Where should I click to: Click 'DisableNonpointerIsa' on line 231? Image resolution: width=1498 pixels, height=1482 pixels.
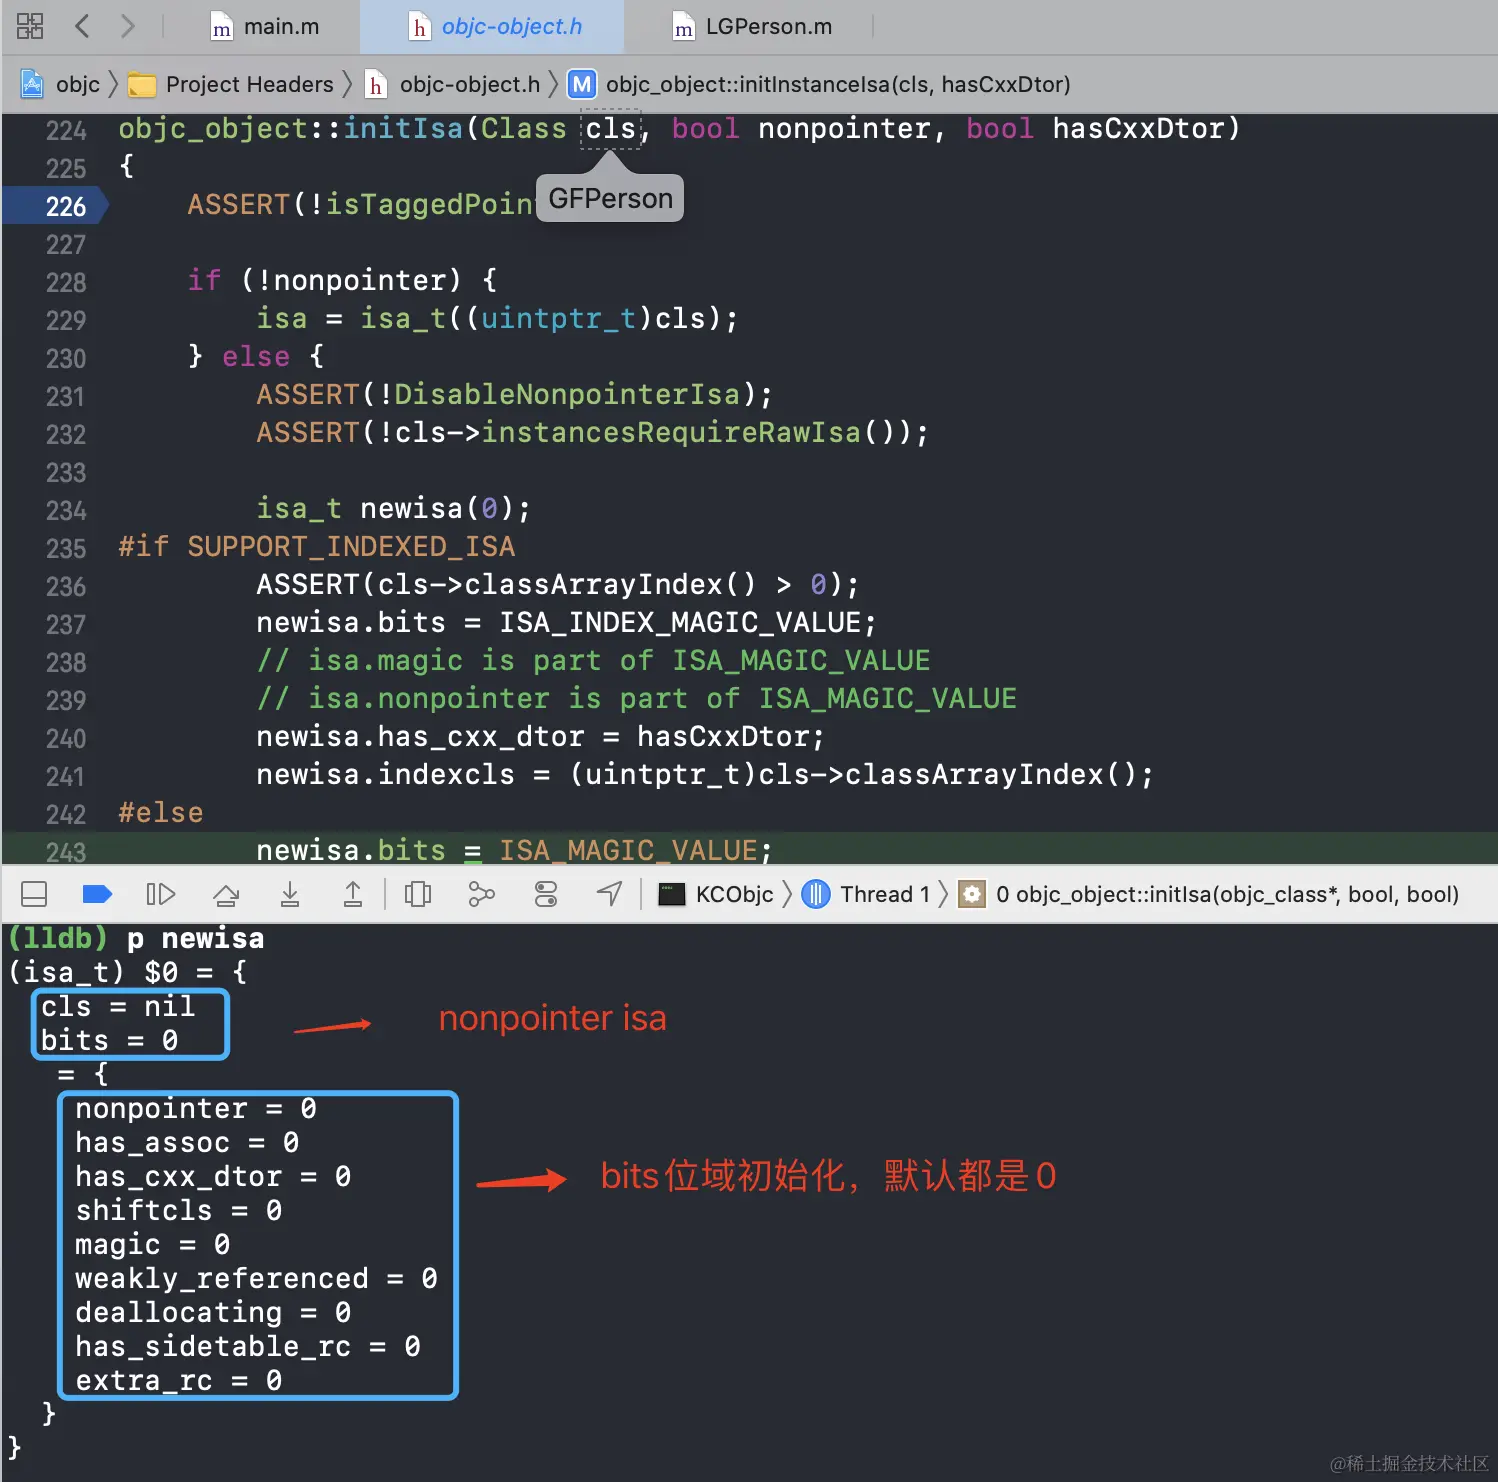point(567,394)
